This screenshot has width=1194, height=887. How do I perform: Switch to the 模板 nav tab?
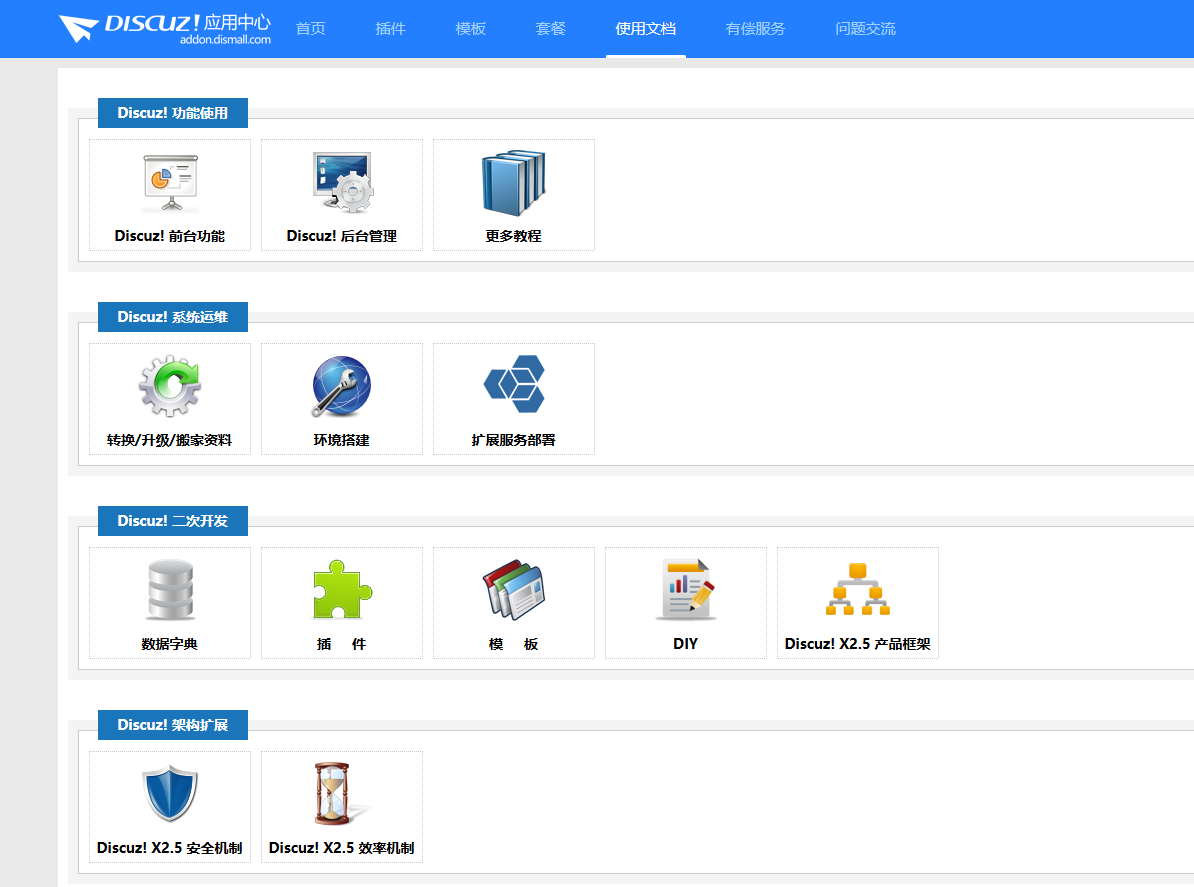click(x=471, y=29)
